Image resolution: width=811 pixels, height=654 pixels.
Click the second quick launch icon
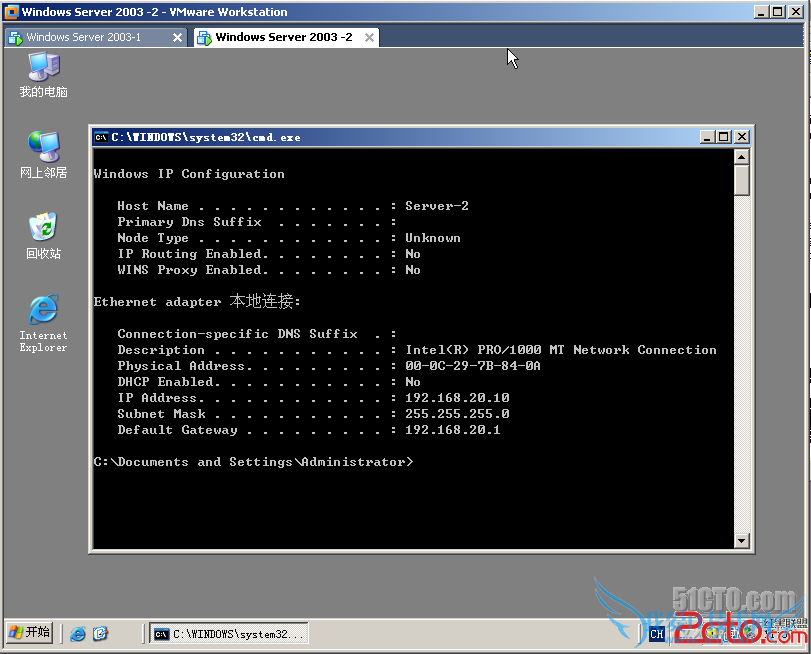[100, 633]
